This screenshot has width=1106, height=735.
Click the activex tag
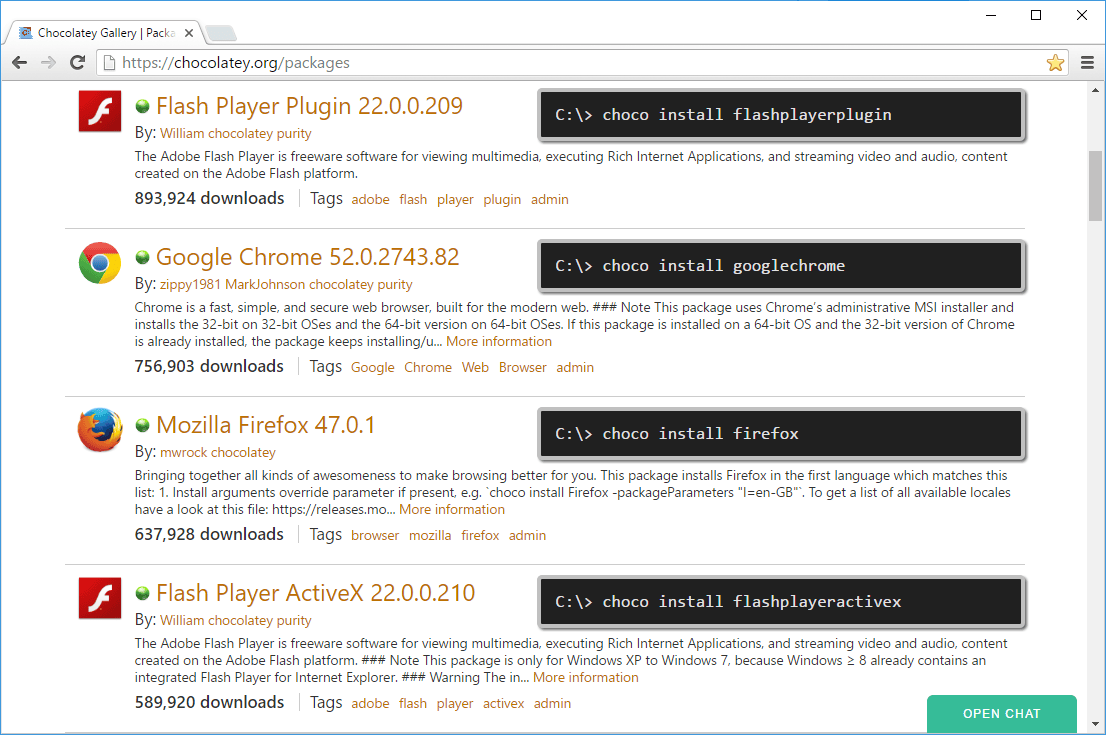(504, 703)
